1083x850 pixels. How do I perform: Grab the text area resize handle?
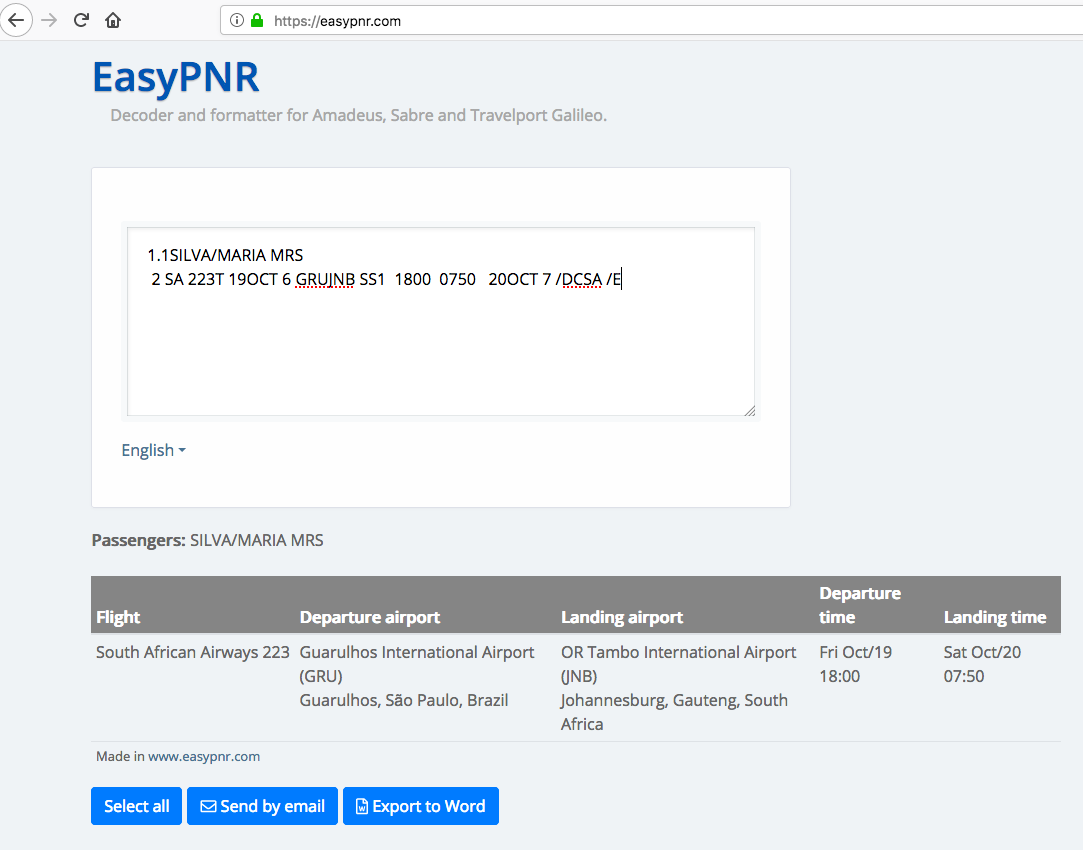coord(749,410)
